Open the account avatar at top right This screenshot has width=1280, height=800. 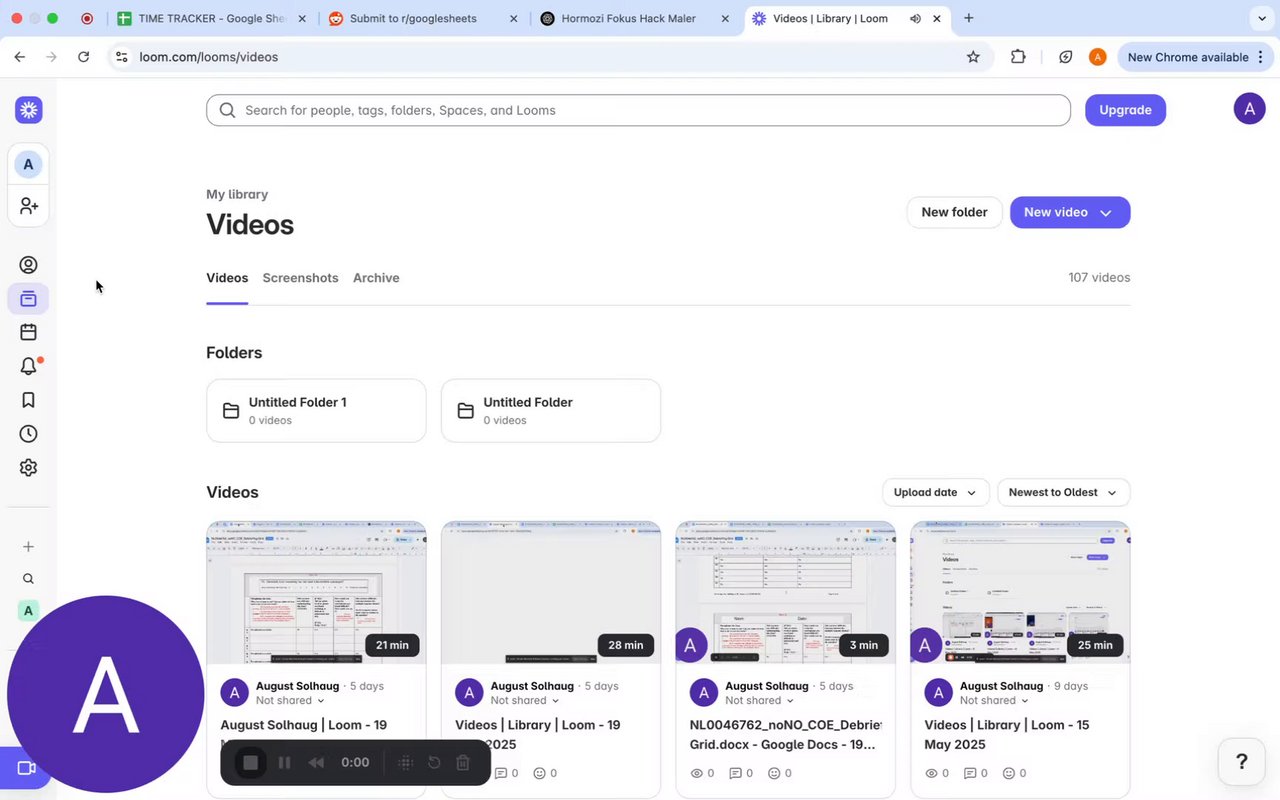1249,108
